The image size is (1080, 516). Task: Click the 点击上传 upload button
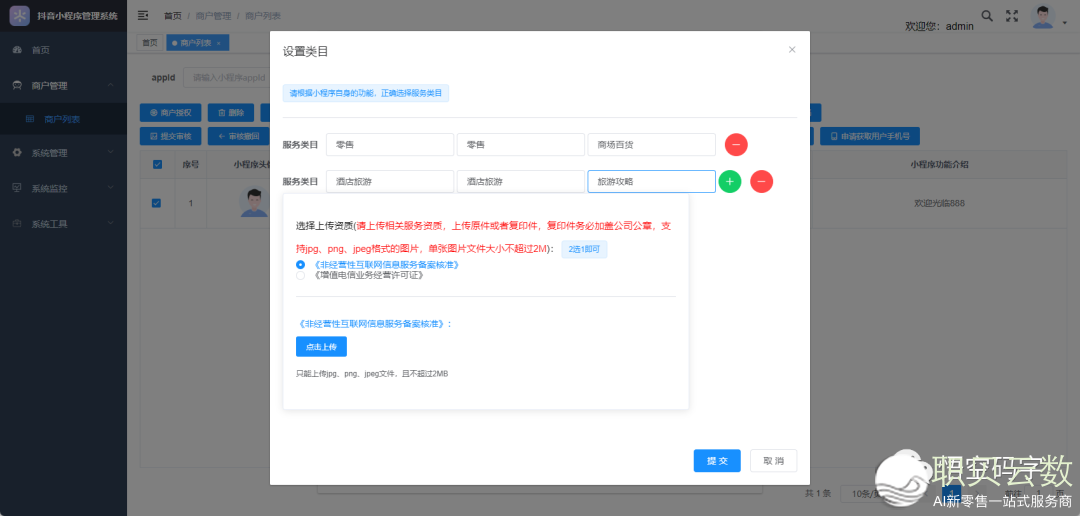321,347
